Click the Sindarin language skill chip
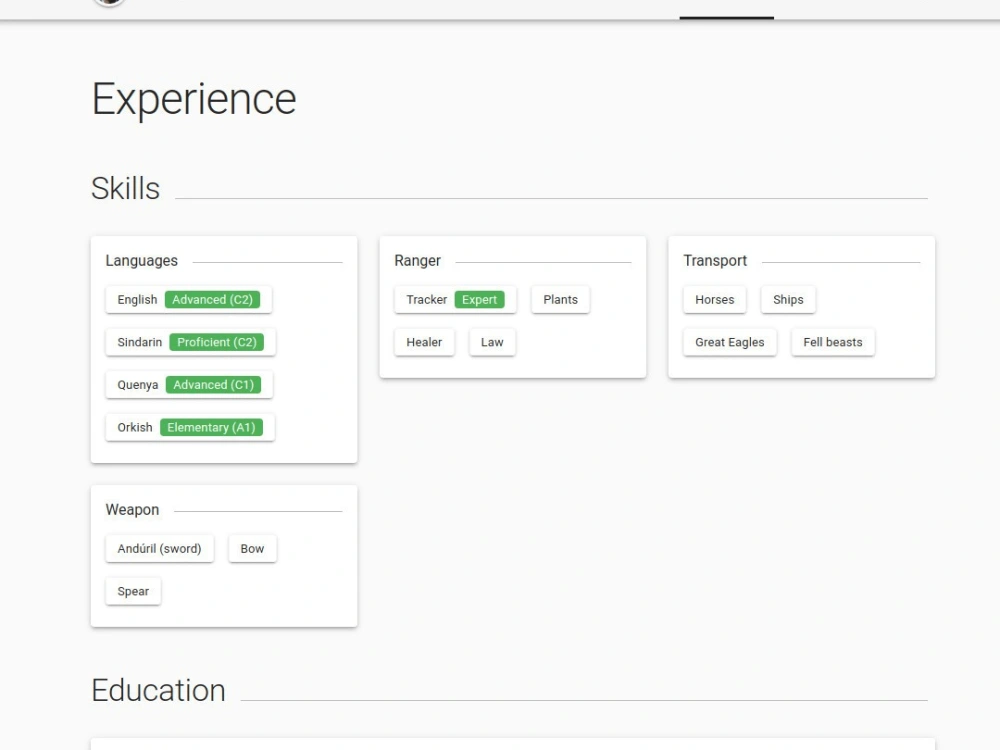Screen dimensions: 1000x750 coord(191,342)
